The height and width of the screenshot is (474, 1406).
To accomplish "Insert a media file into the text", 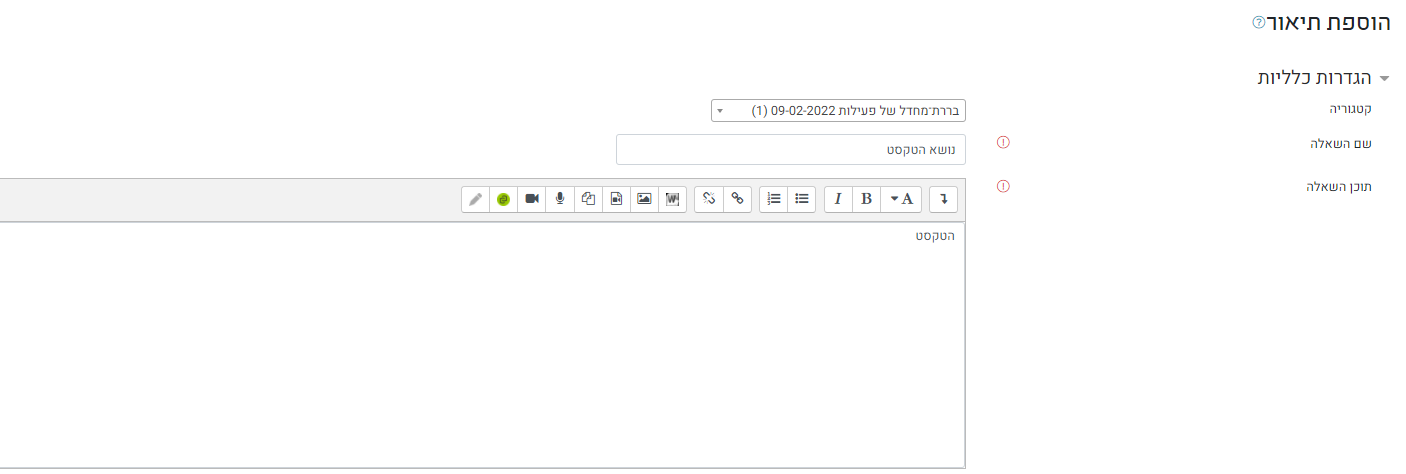I will (x=617, y=199).
